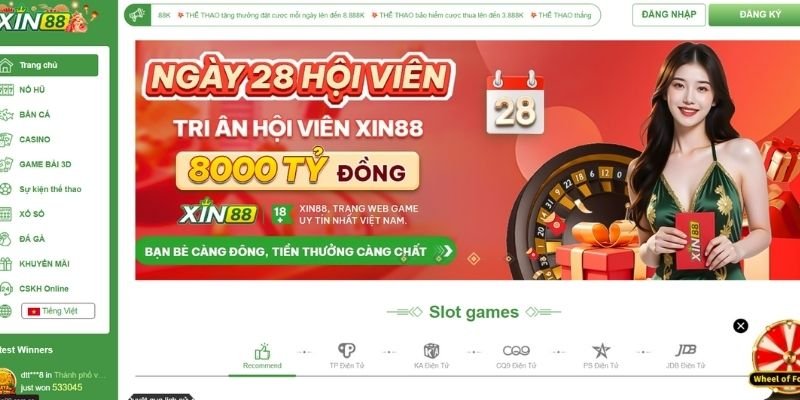
Task: Choose the CQ9 Điện Tử provider icon
Action: pyautogui.click(x=516, y=351)
